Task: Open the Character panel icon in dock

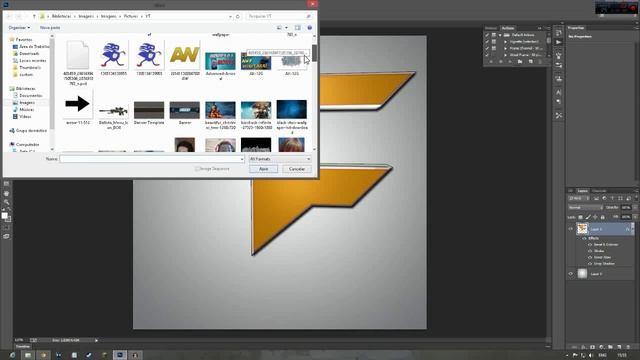Action: 559,93
